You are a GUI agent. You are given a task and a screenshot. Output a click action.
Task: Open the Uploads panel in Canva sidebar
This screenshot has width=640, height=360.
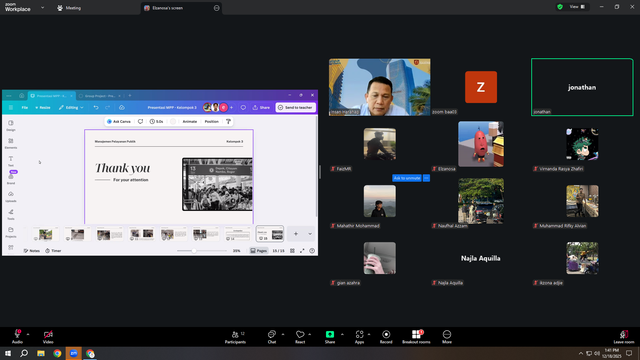point(11,196)
